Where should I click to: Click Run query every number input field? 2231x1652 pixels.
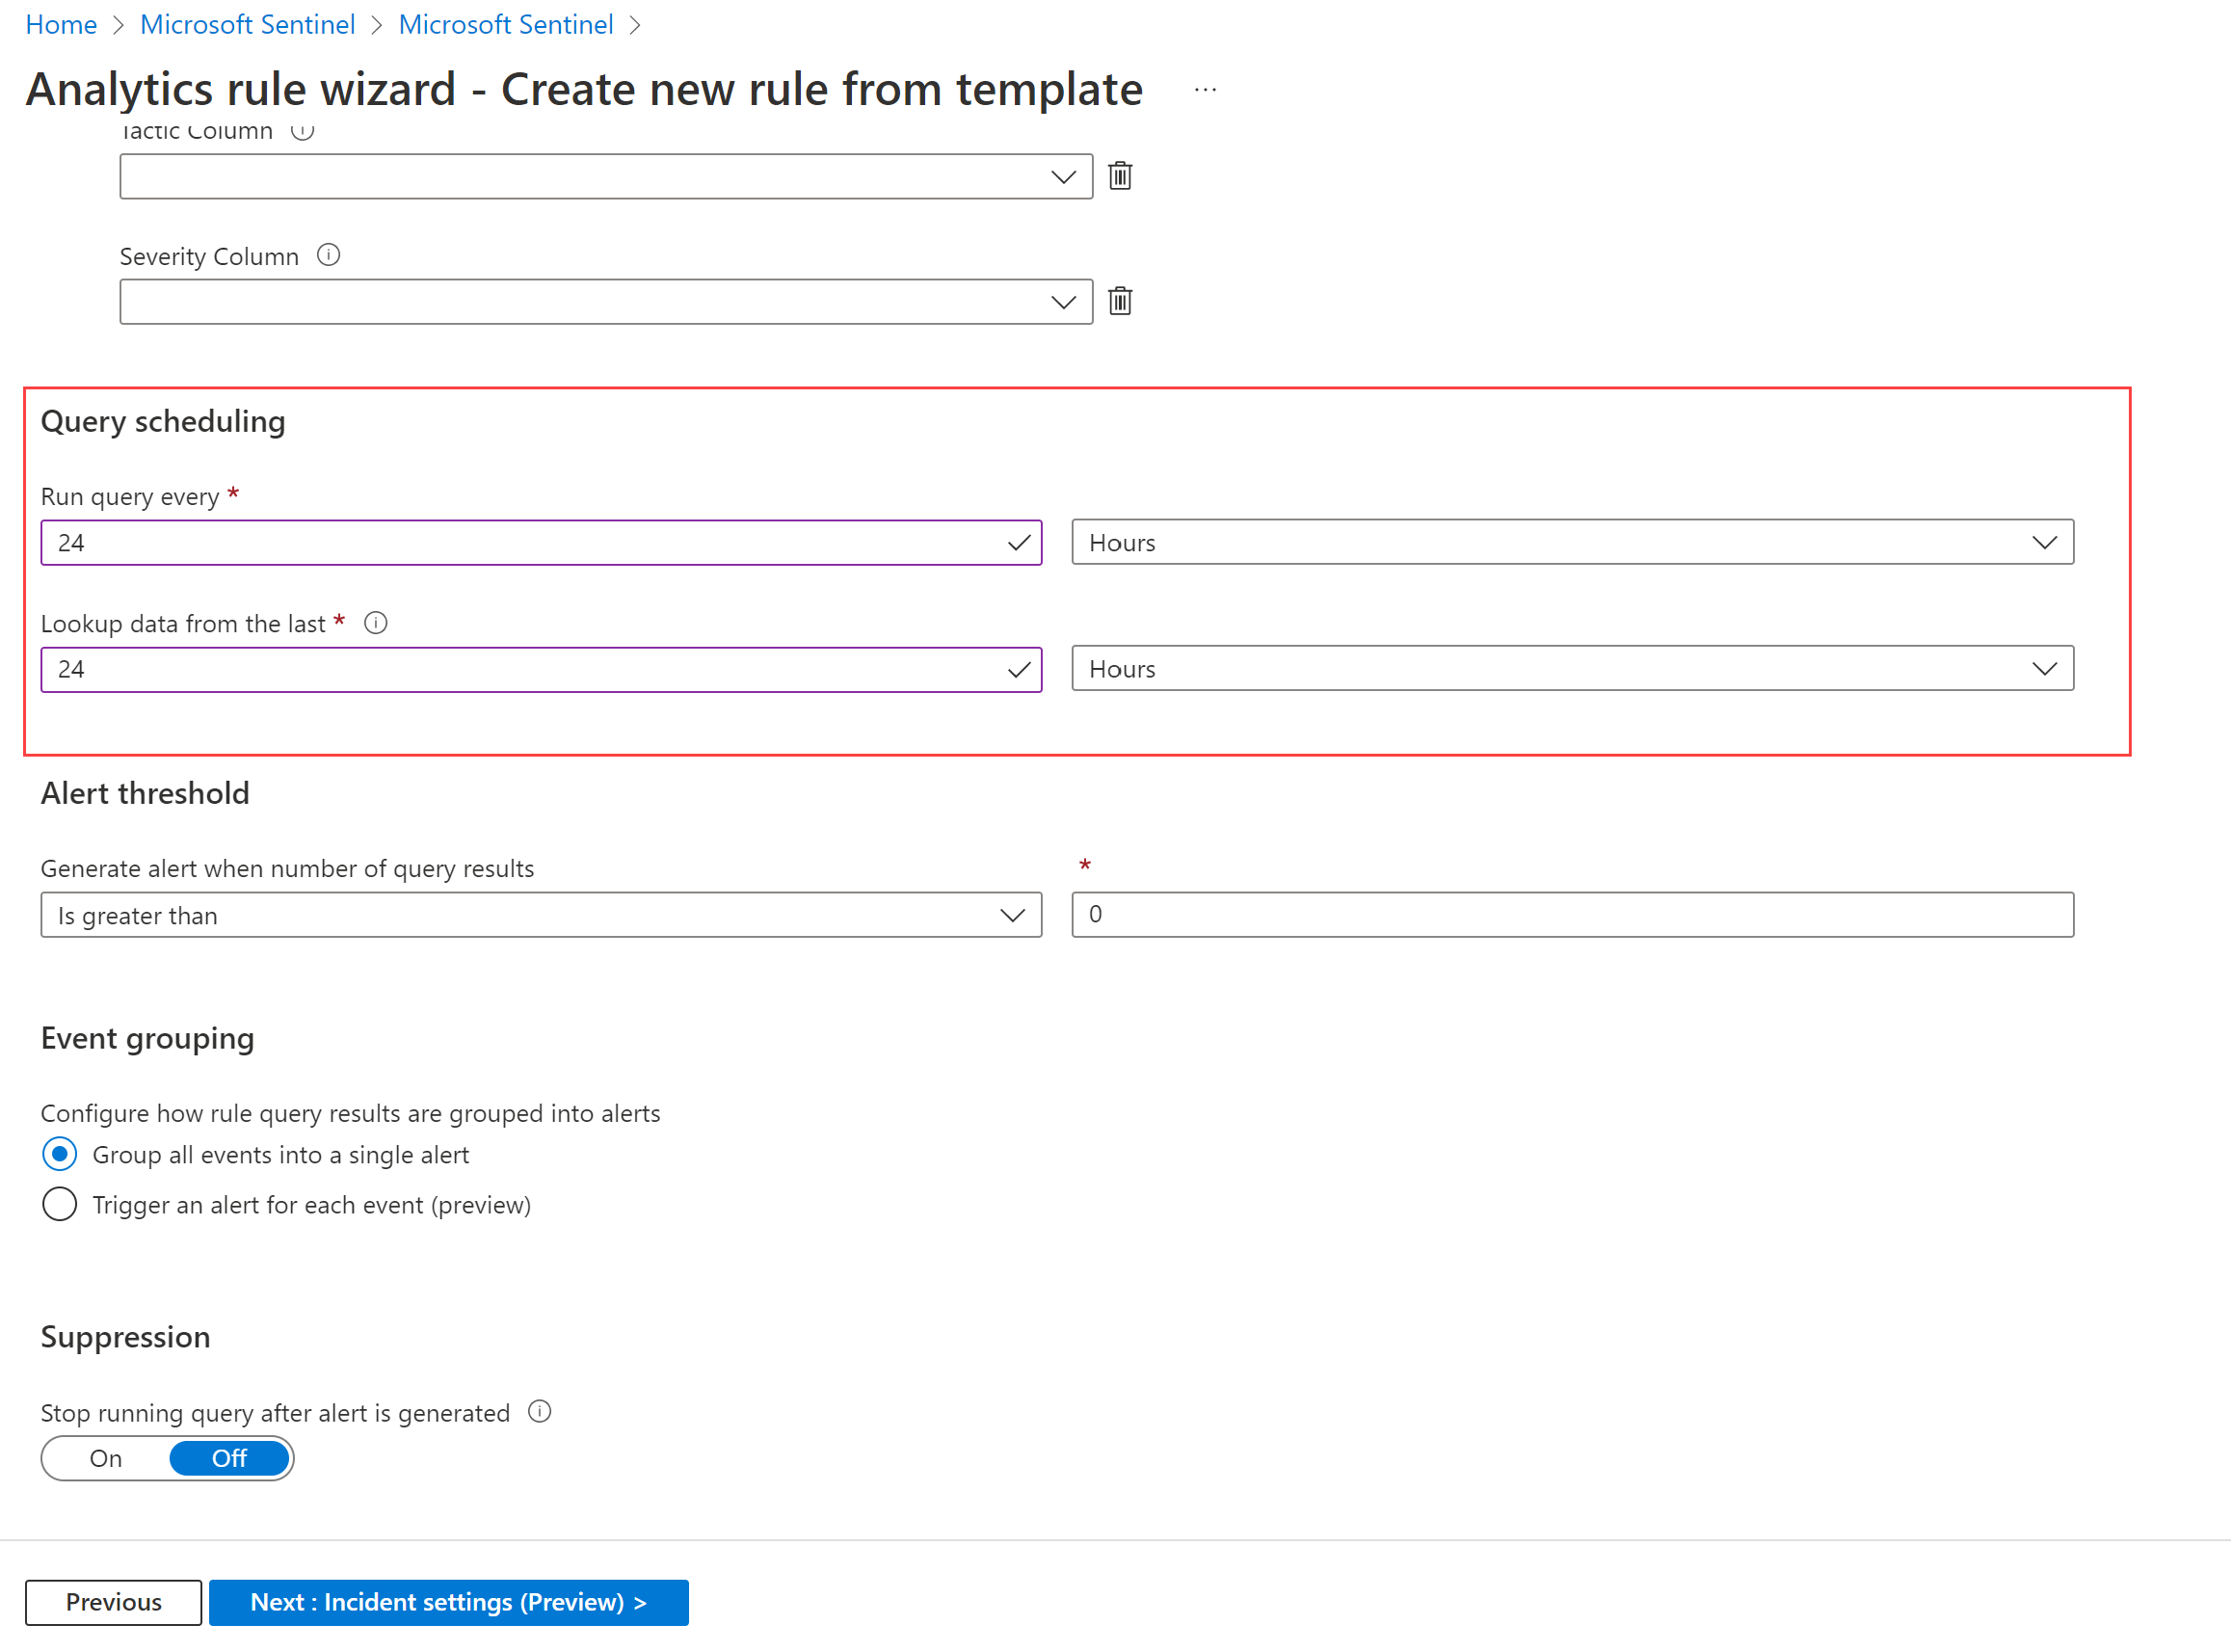click(x=542, y=542)
